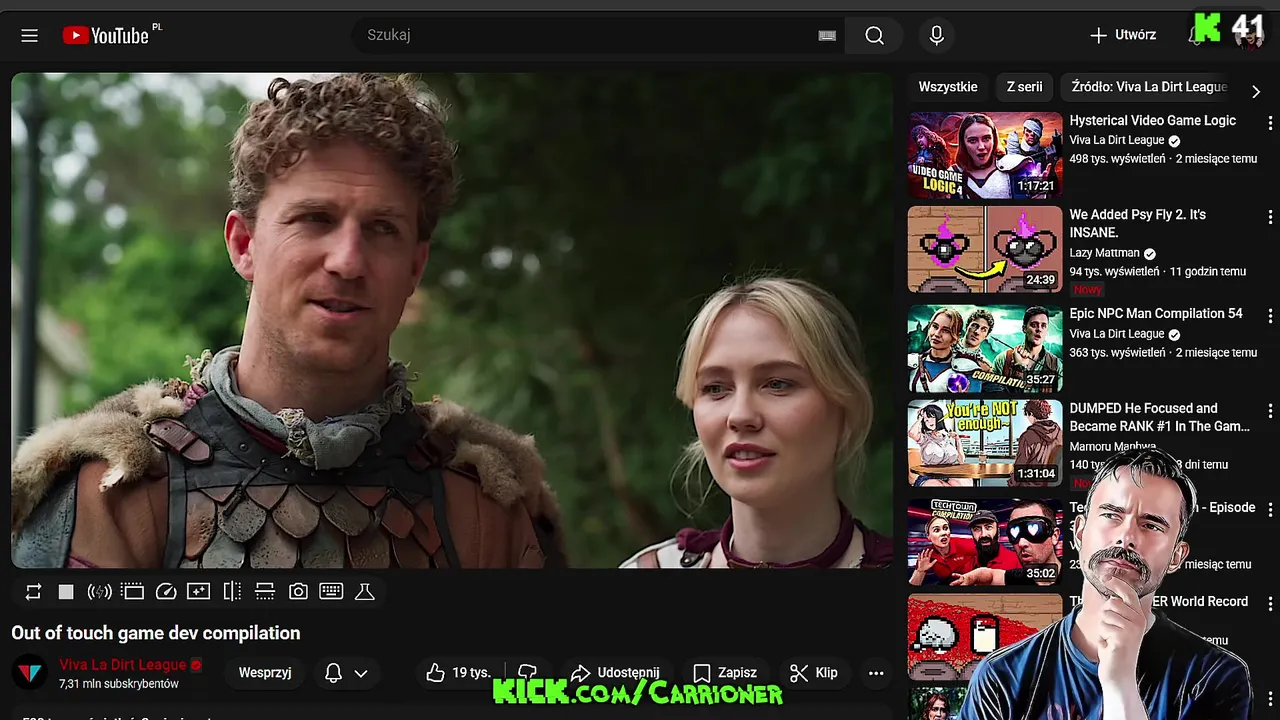Take a screenshot with camera icon

pos(298,592)
